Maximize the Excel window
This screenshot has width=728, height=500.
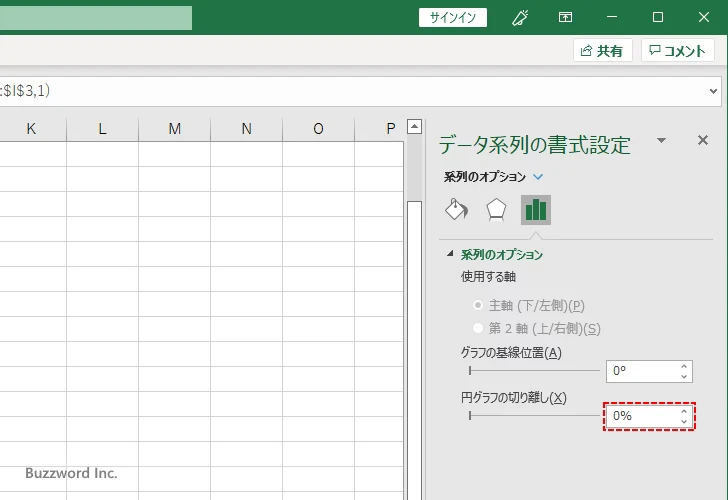[x=657, y=17]
